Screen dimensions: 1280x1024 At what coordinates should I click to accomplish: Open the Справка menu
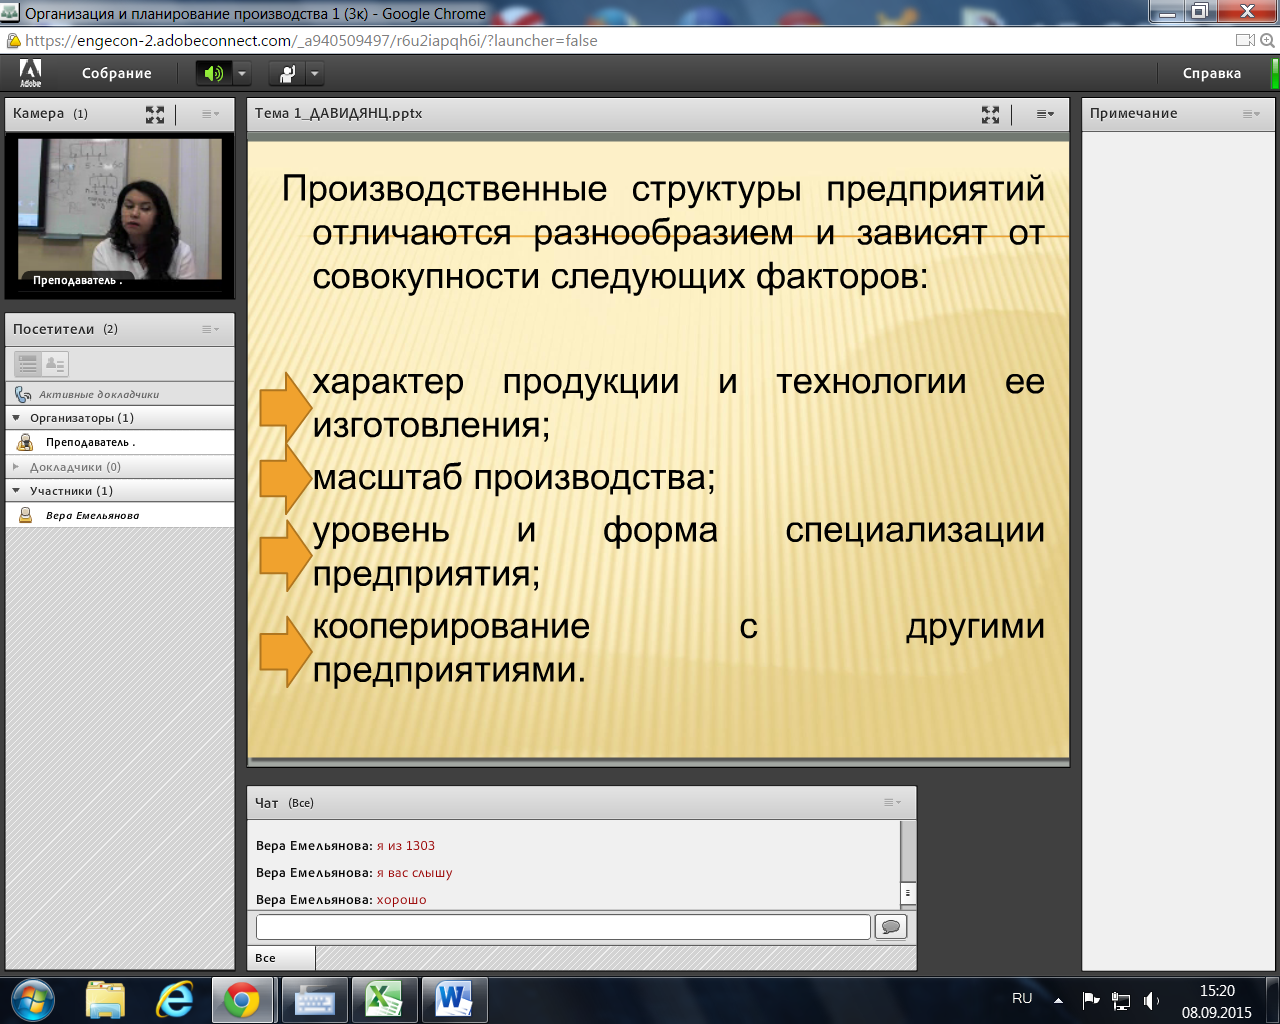pos(1212,73)
